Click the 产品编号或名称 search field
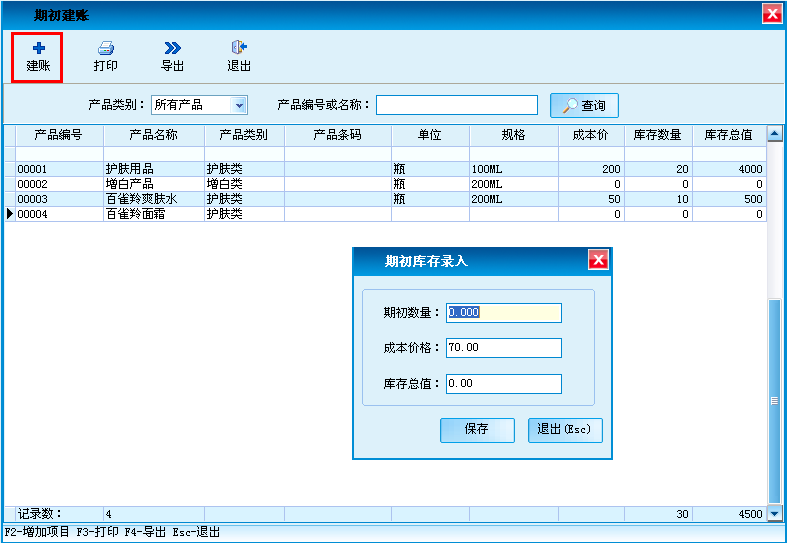Viewport: 787px width, 543px height. click(x=456, y=105)
